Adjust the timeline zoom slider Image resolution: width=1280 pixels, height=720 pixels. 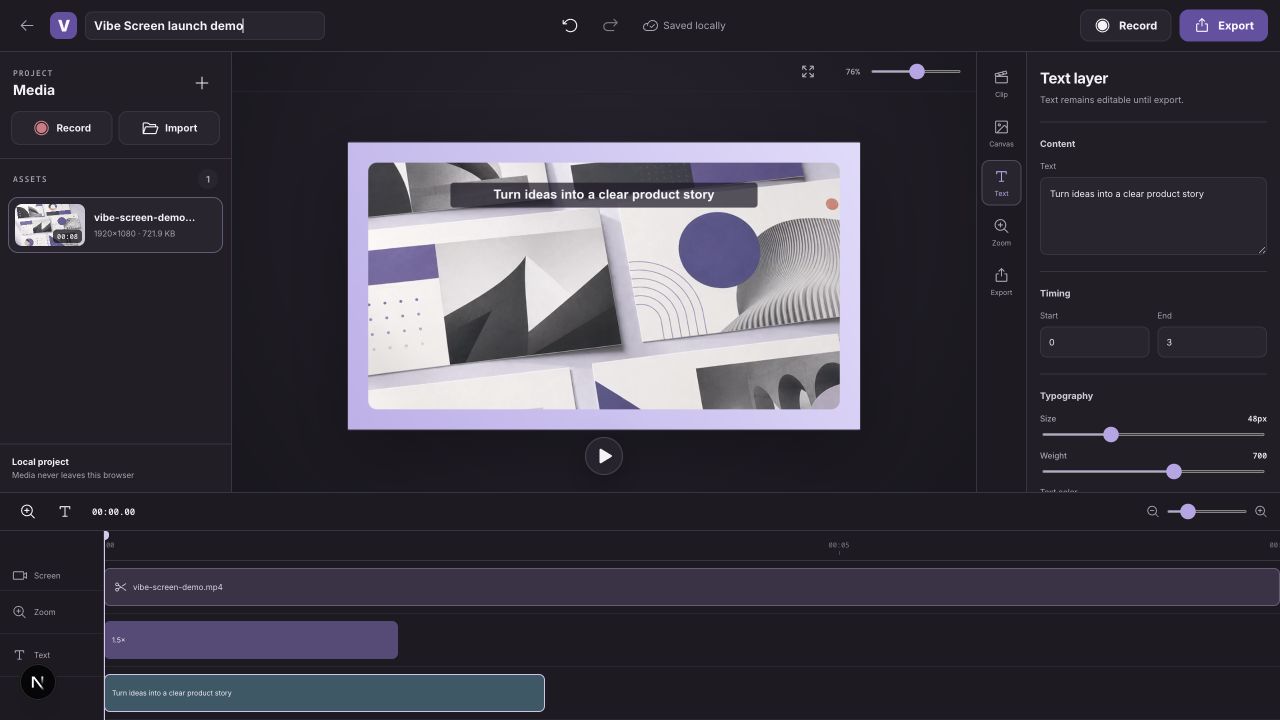[x=1206, y=512]
